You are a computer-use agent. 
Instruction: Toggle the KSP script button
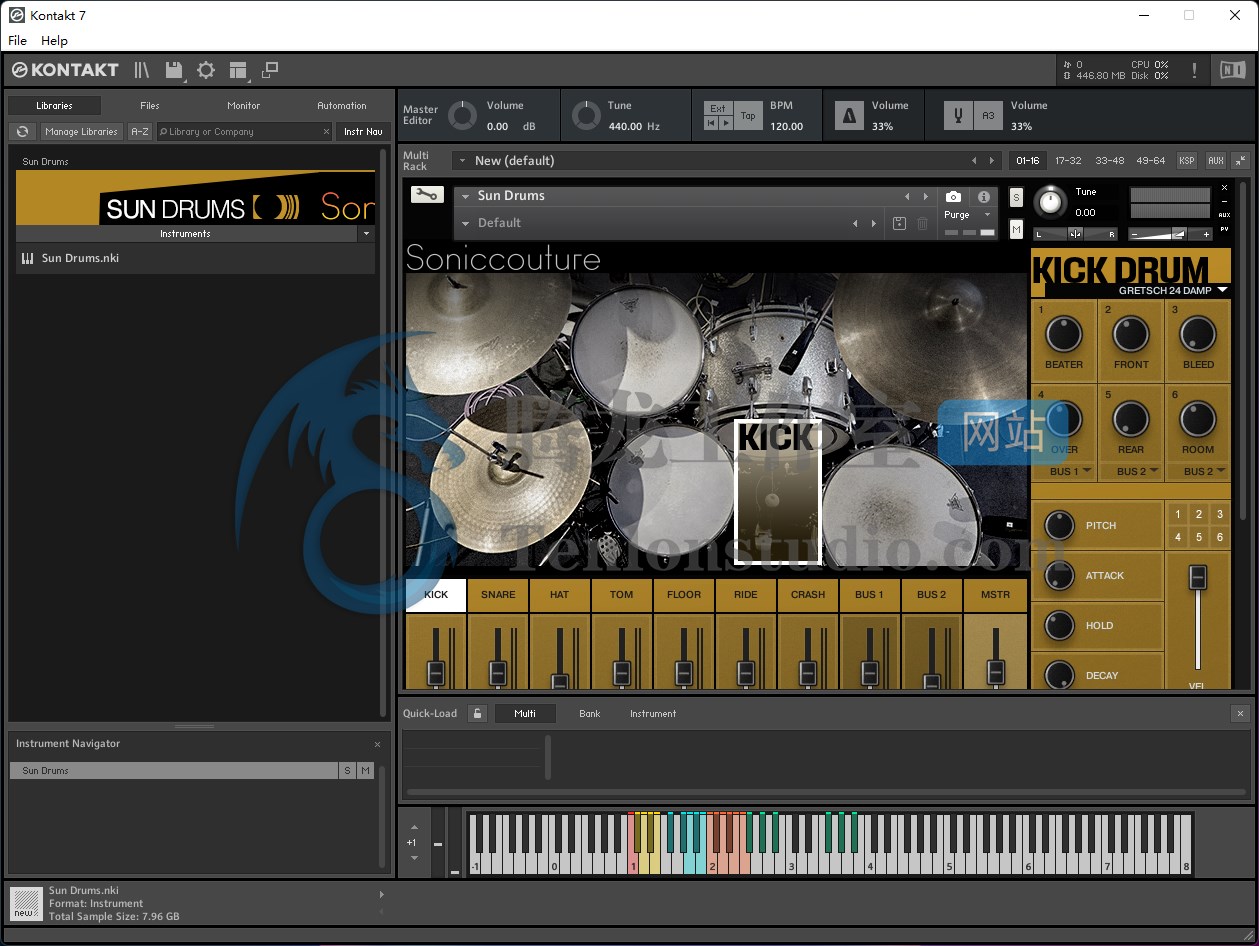pyautogui.click(x=1186, y=160)
